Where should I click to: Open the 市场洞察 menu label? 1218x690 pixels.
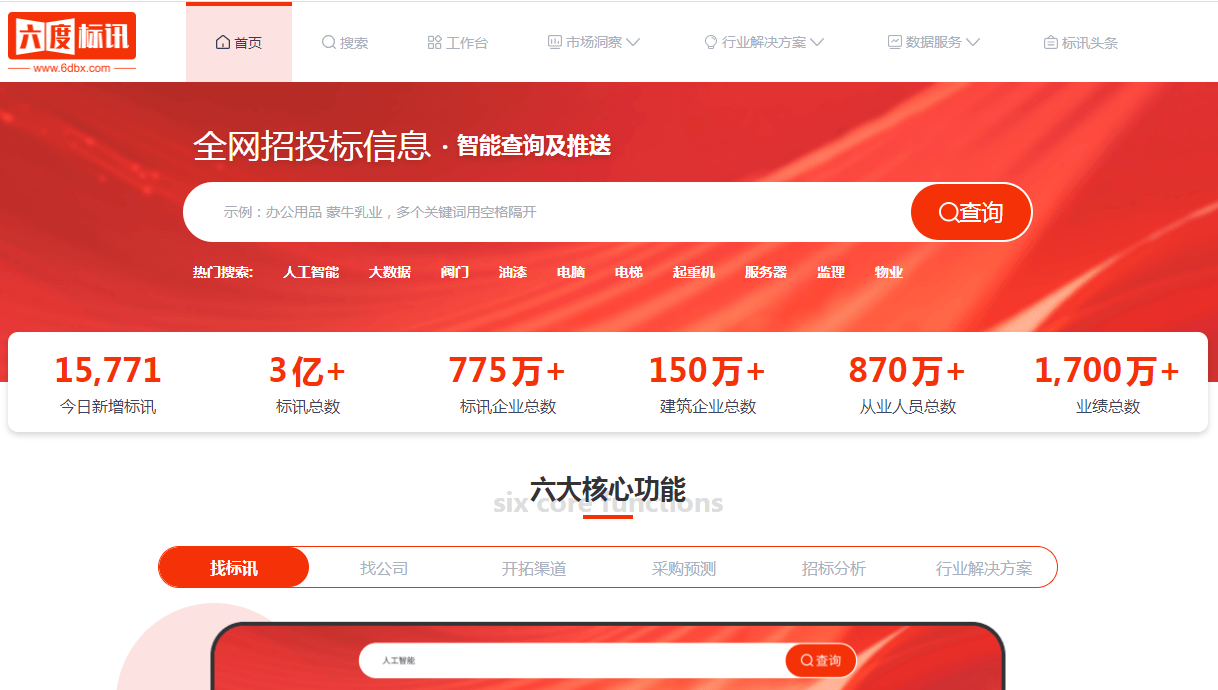point(593,42)
